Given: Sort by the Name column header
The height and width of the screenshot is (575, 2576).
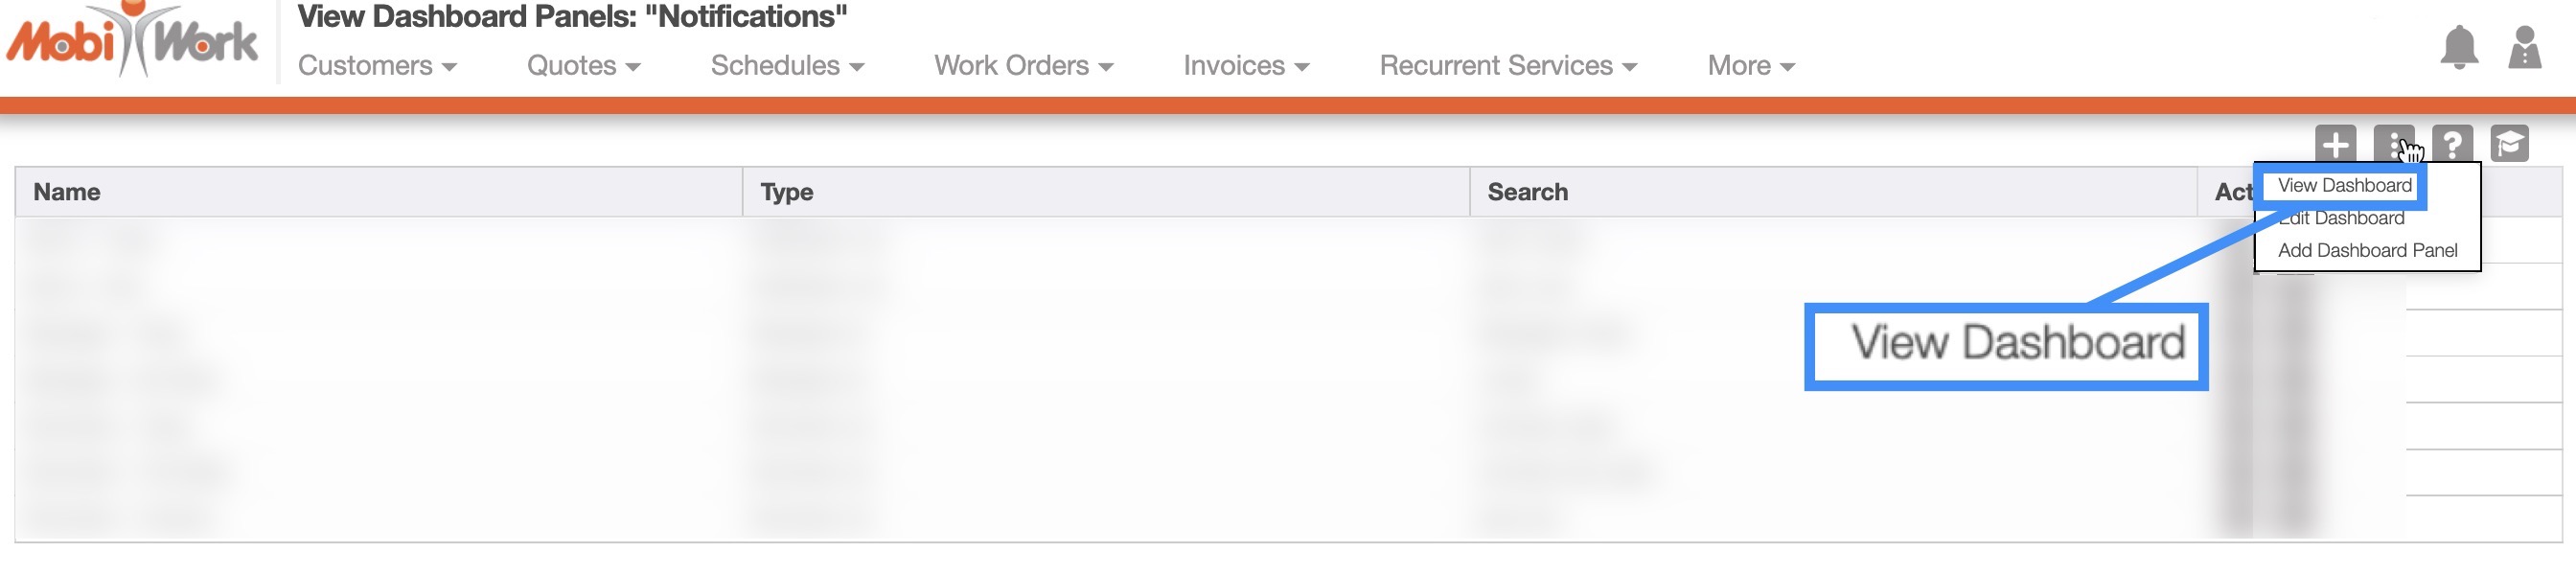Looking at the screenshot, I should coord(67,192).
